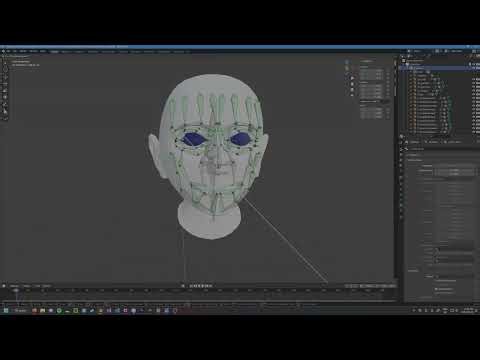Click the system tray clock
The width and height of the screenshot is (480, 360).
pos(469,310)
